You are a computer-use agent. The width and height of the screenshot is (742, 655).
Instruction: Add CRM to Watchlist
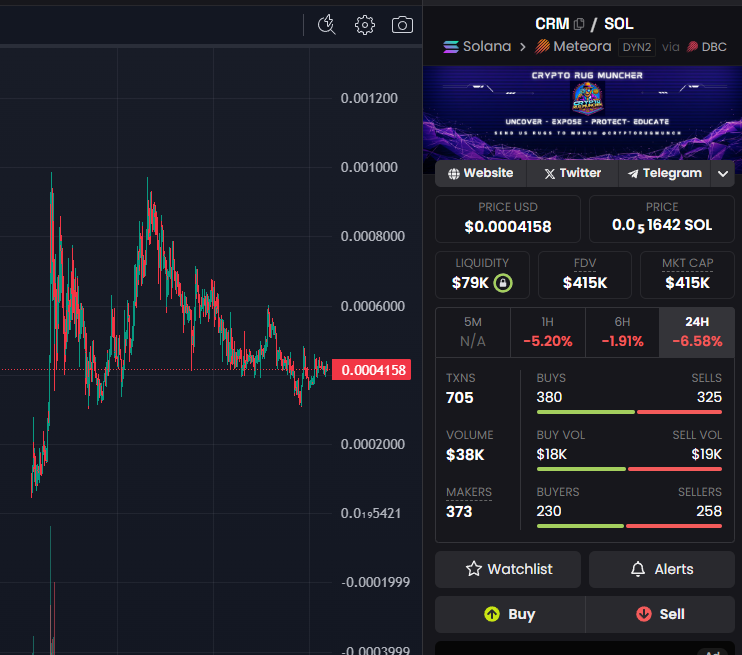click(508, 569)
